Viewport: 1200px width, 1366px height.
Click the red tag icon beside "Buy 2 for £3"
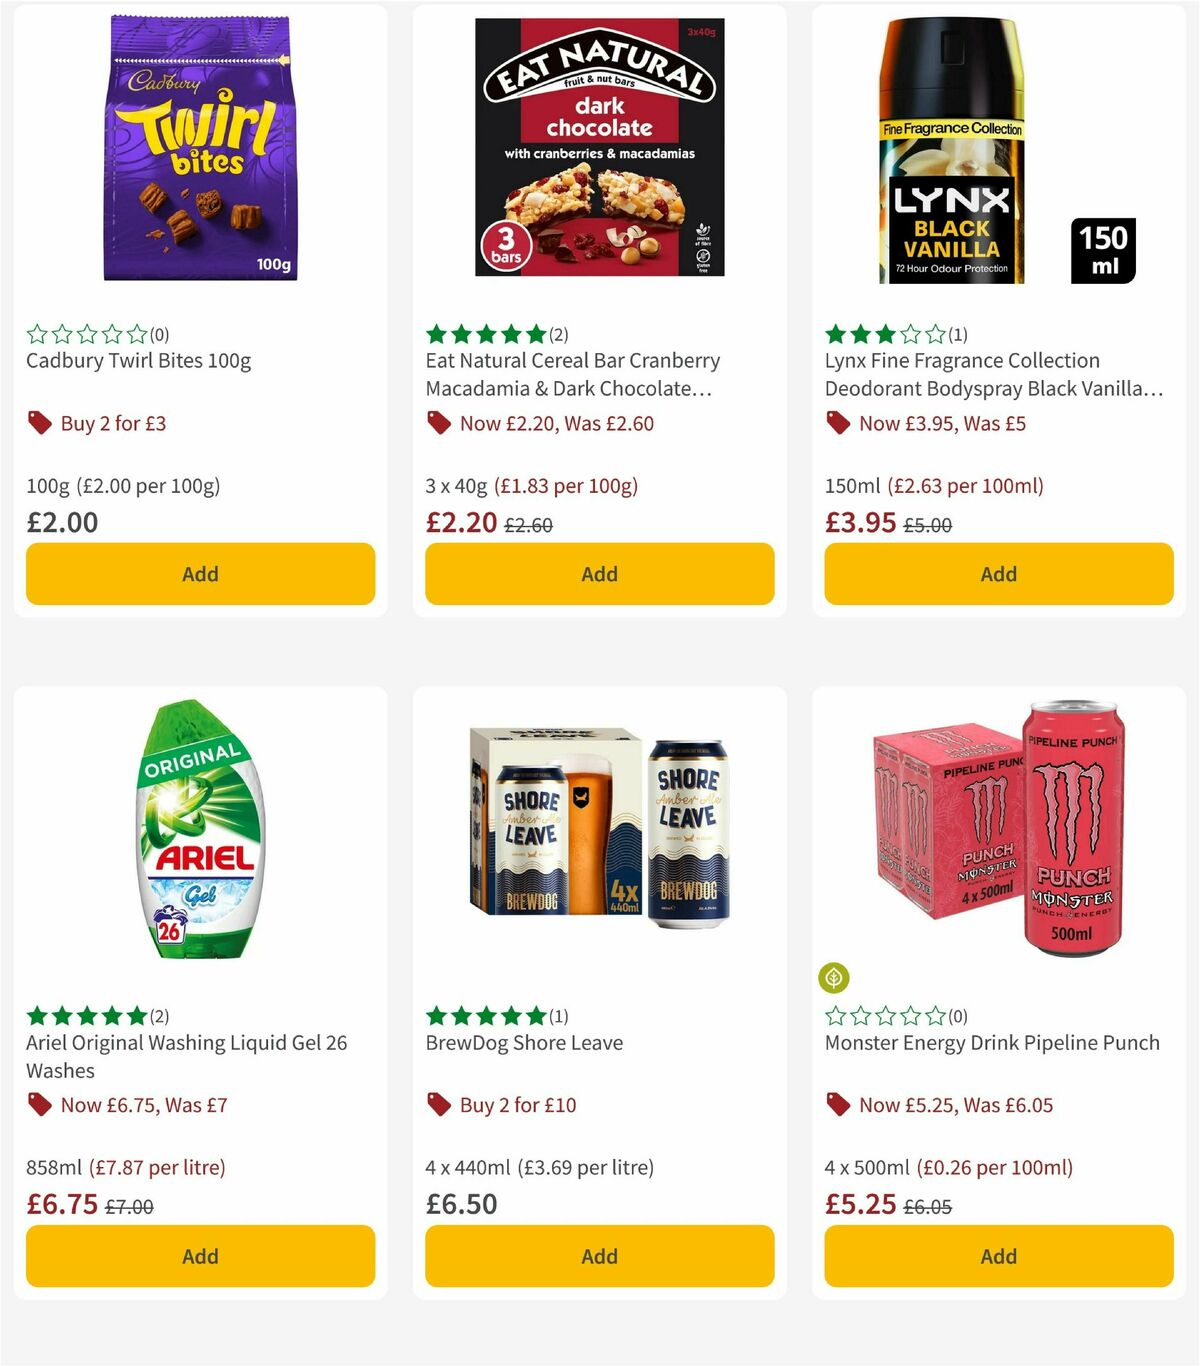click(x=40, y=423)
